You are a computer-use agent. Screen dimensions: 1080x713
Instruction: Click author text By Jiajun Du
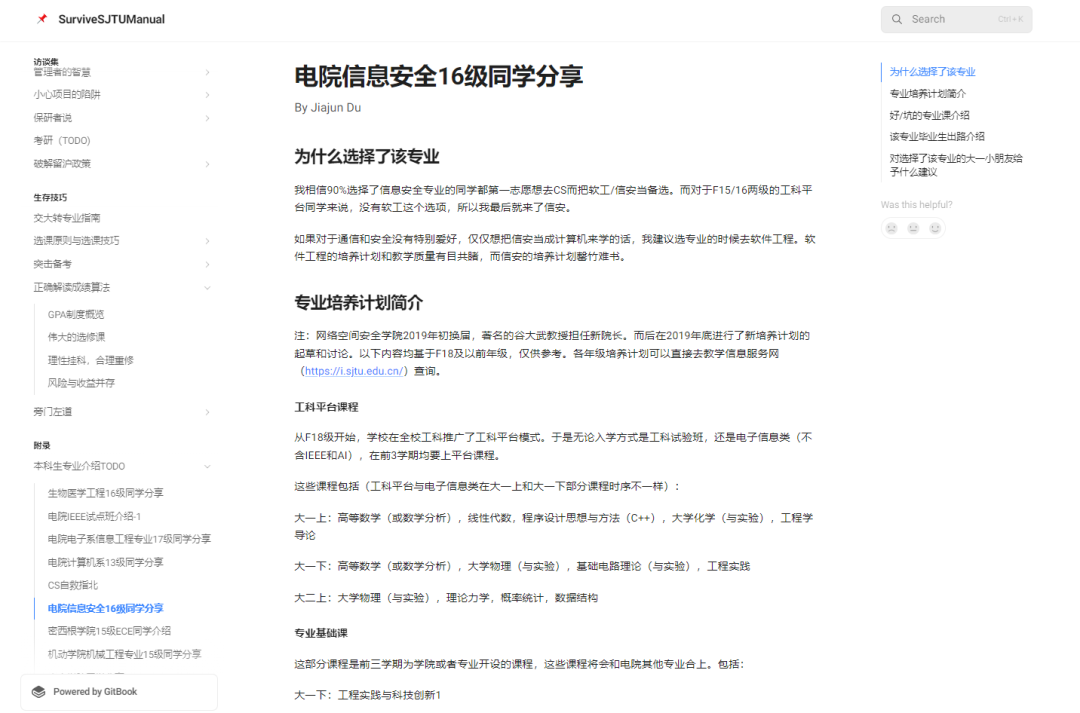(x=327, y=107)
